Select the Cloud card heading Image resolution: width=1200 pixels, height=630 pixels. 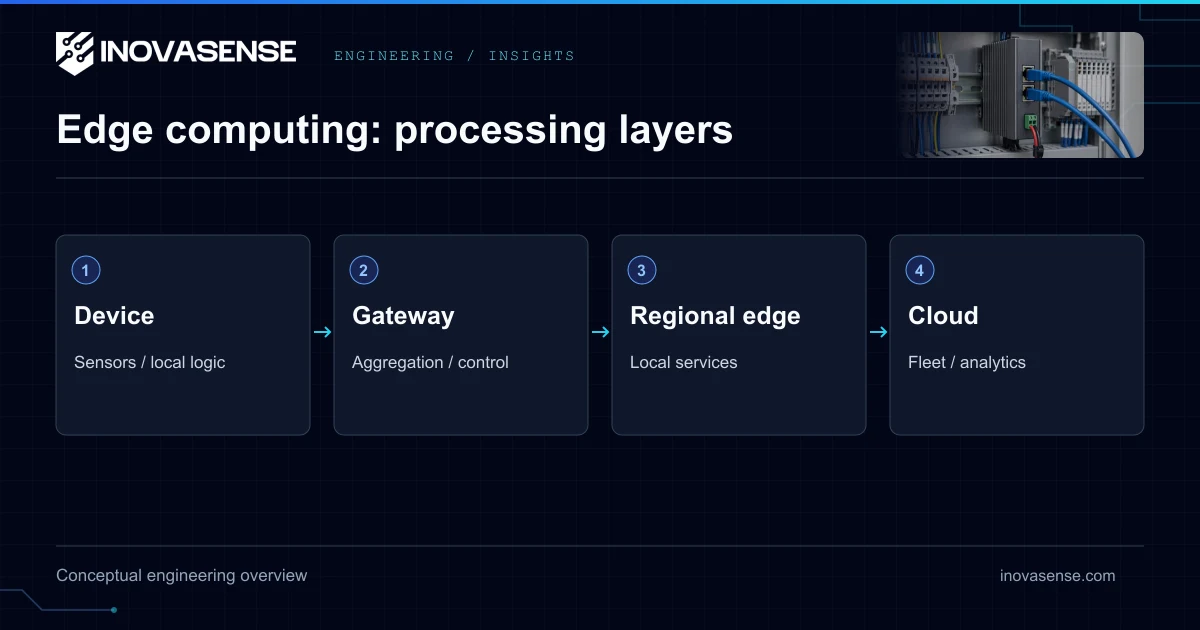pyautogui.click(x=943, y=316)
